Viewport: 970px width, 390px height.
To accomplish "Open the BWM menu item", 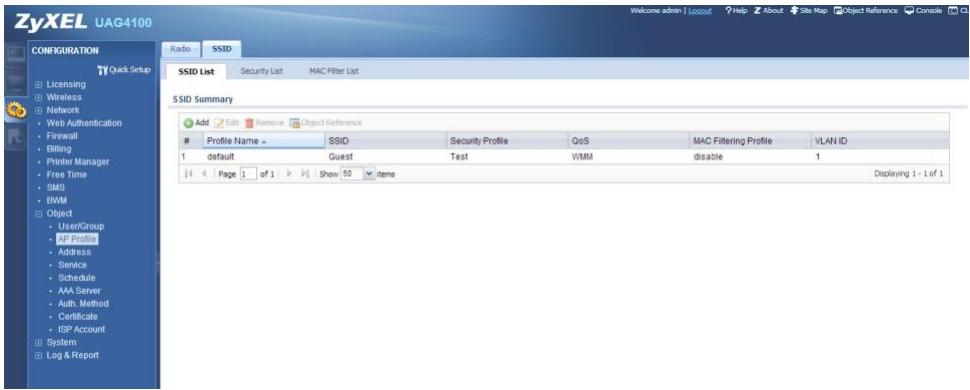I will point(56,201).
